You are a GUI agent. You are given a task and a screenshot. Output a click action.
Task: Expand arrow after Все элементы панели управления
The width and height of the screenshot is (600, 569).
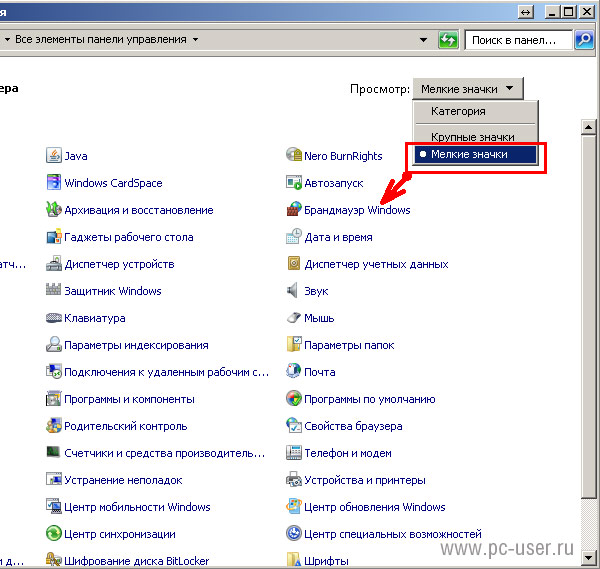tap(196, 39)
